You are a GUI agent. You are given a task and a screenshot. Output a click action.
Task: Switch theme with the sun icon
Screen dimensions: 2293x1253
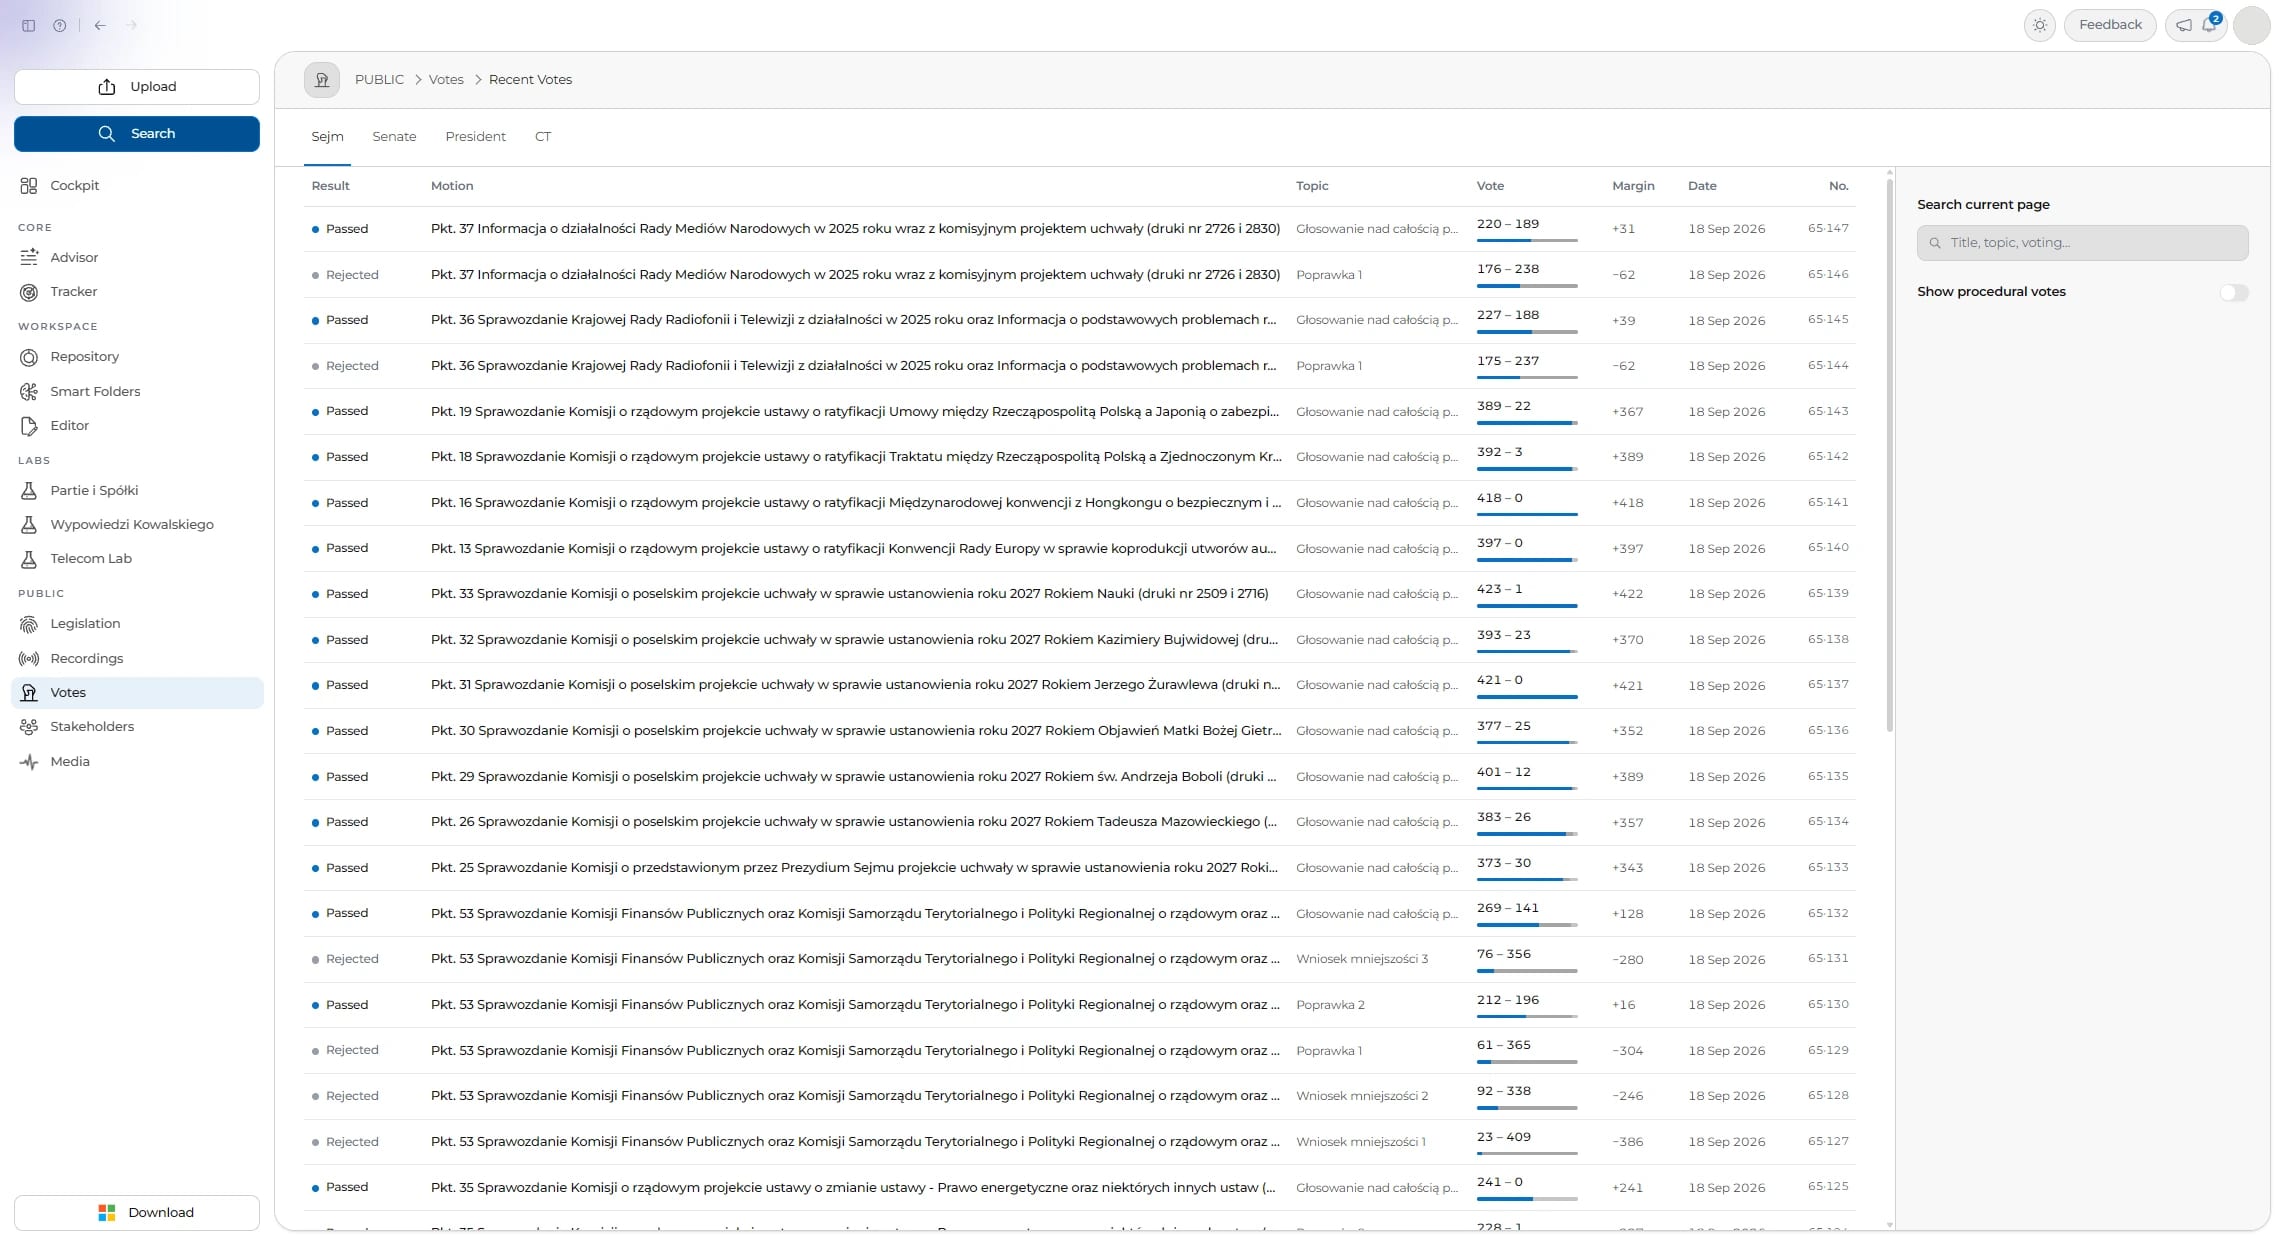2039,25
